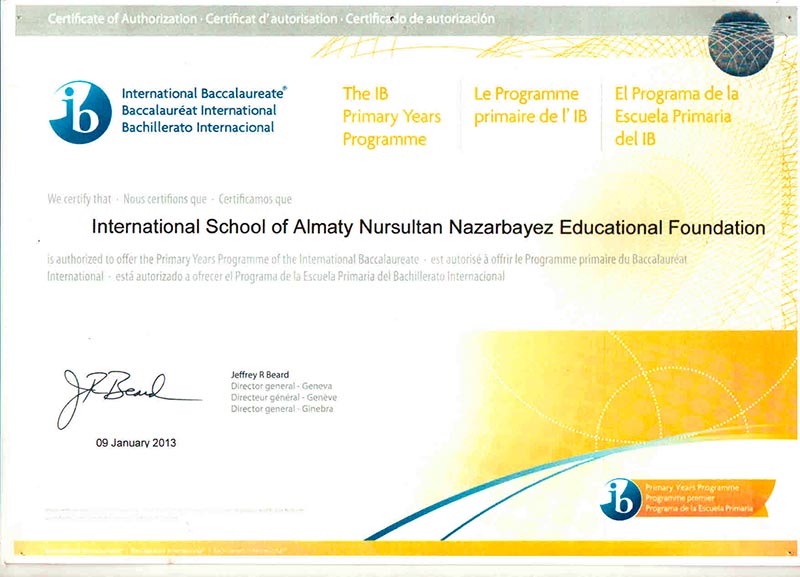Click the holographic seal in top corner

[x=741, y=43]
